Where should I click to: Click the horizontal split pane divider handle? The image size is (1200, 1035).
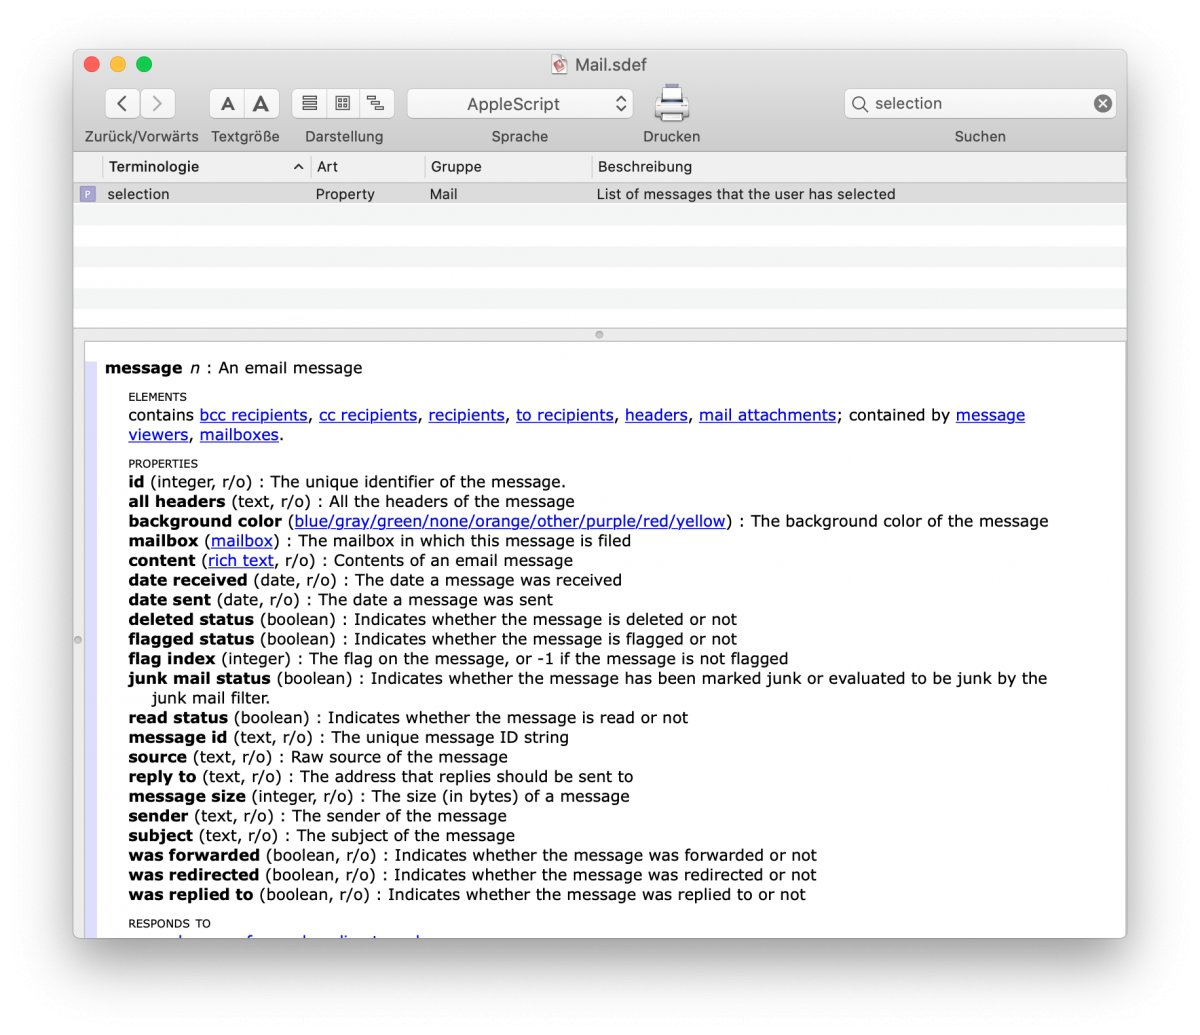pos(599,335)
